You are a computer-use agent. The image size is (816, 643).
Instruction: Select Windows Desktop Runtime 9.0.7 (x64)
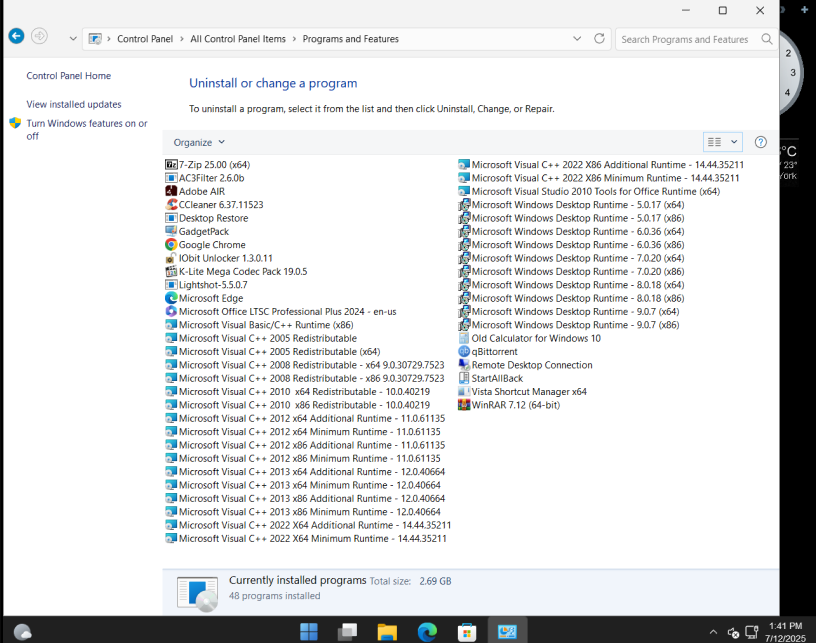pyautogui.click(x=569, y=312)
